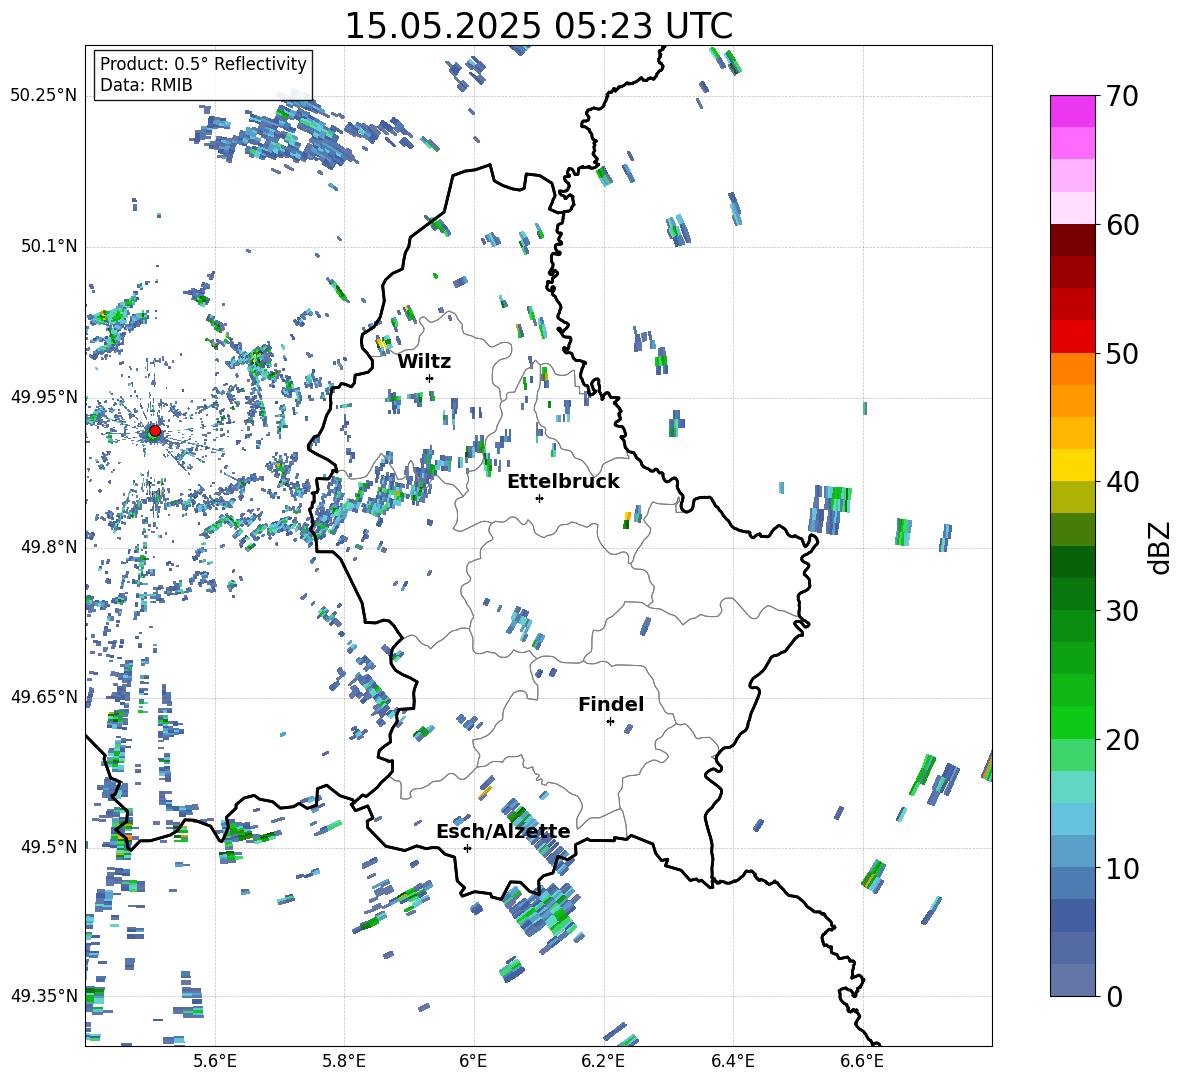1184x1081 pixels.
Task: Click the 6.2°E longitude label
Action: click(x=603, y=1061)
